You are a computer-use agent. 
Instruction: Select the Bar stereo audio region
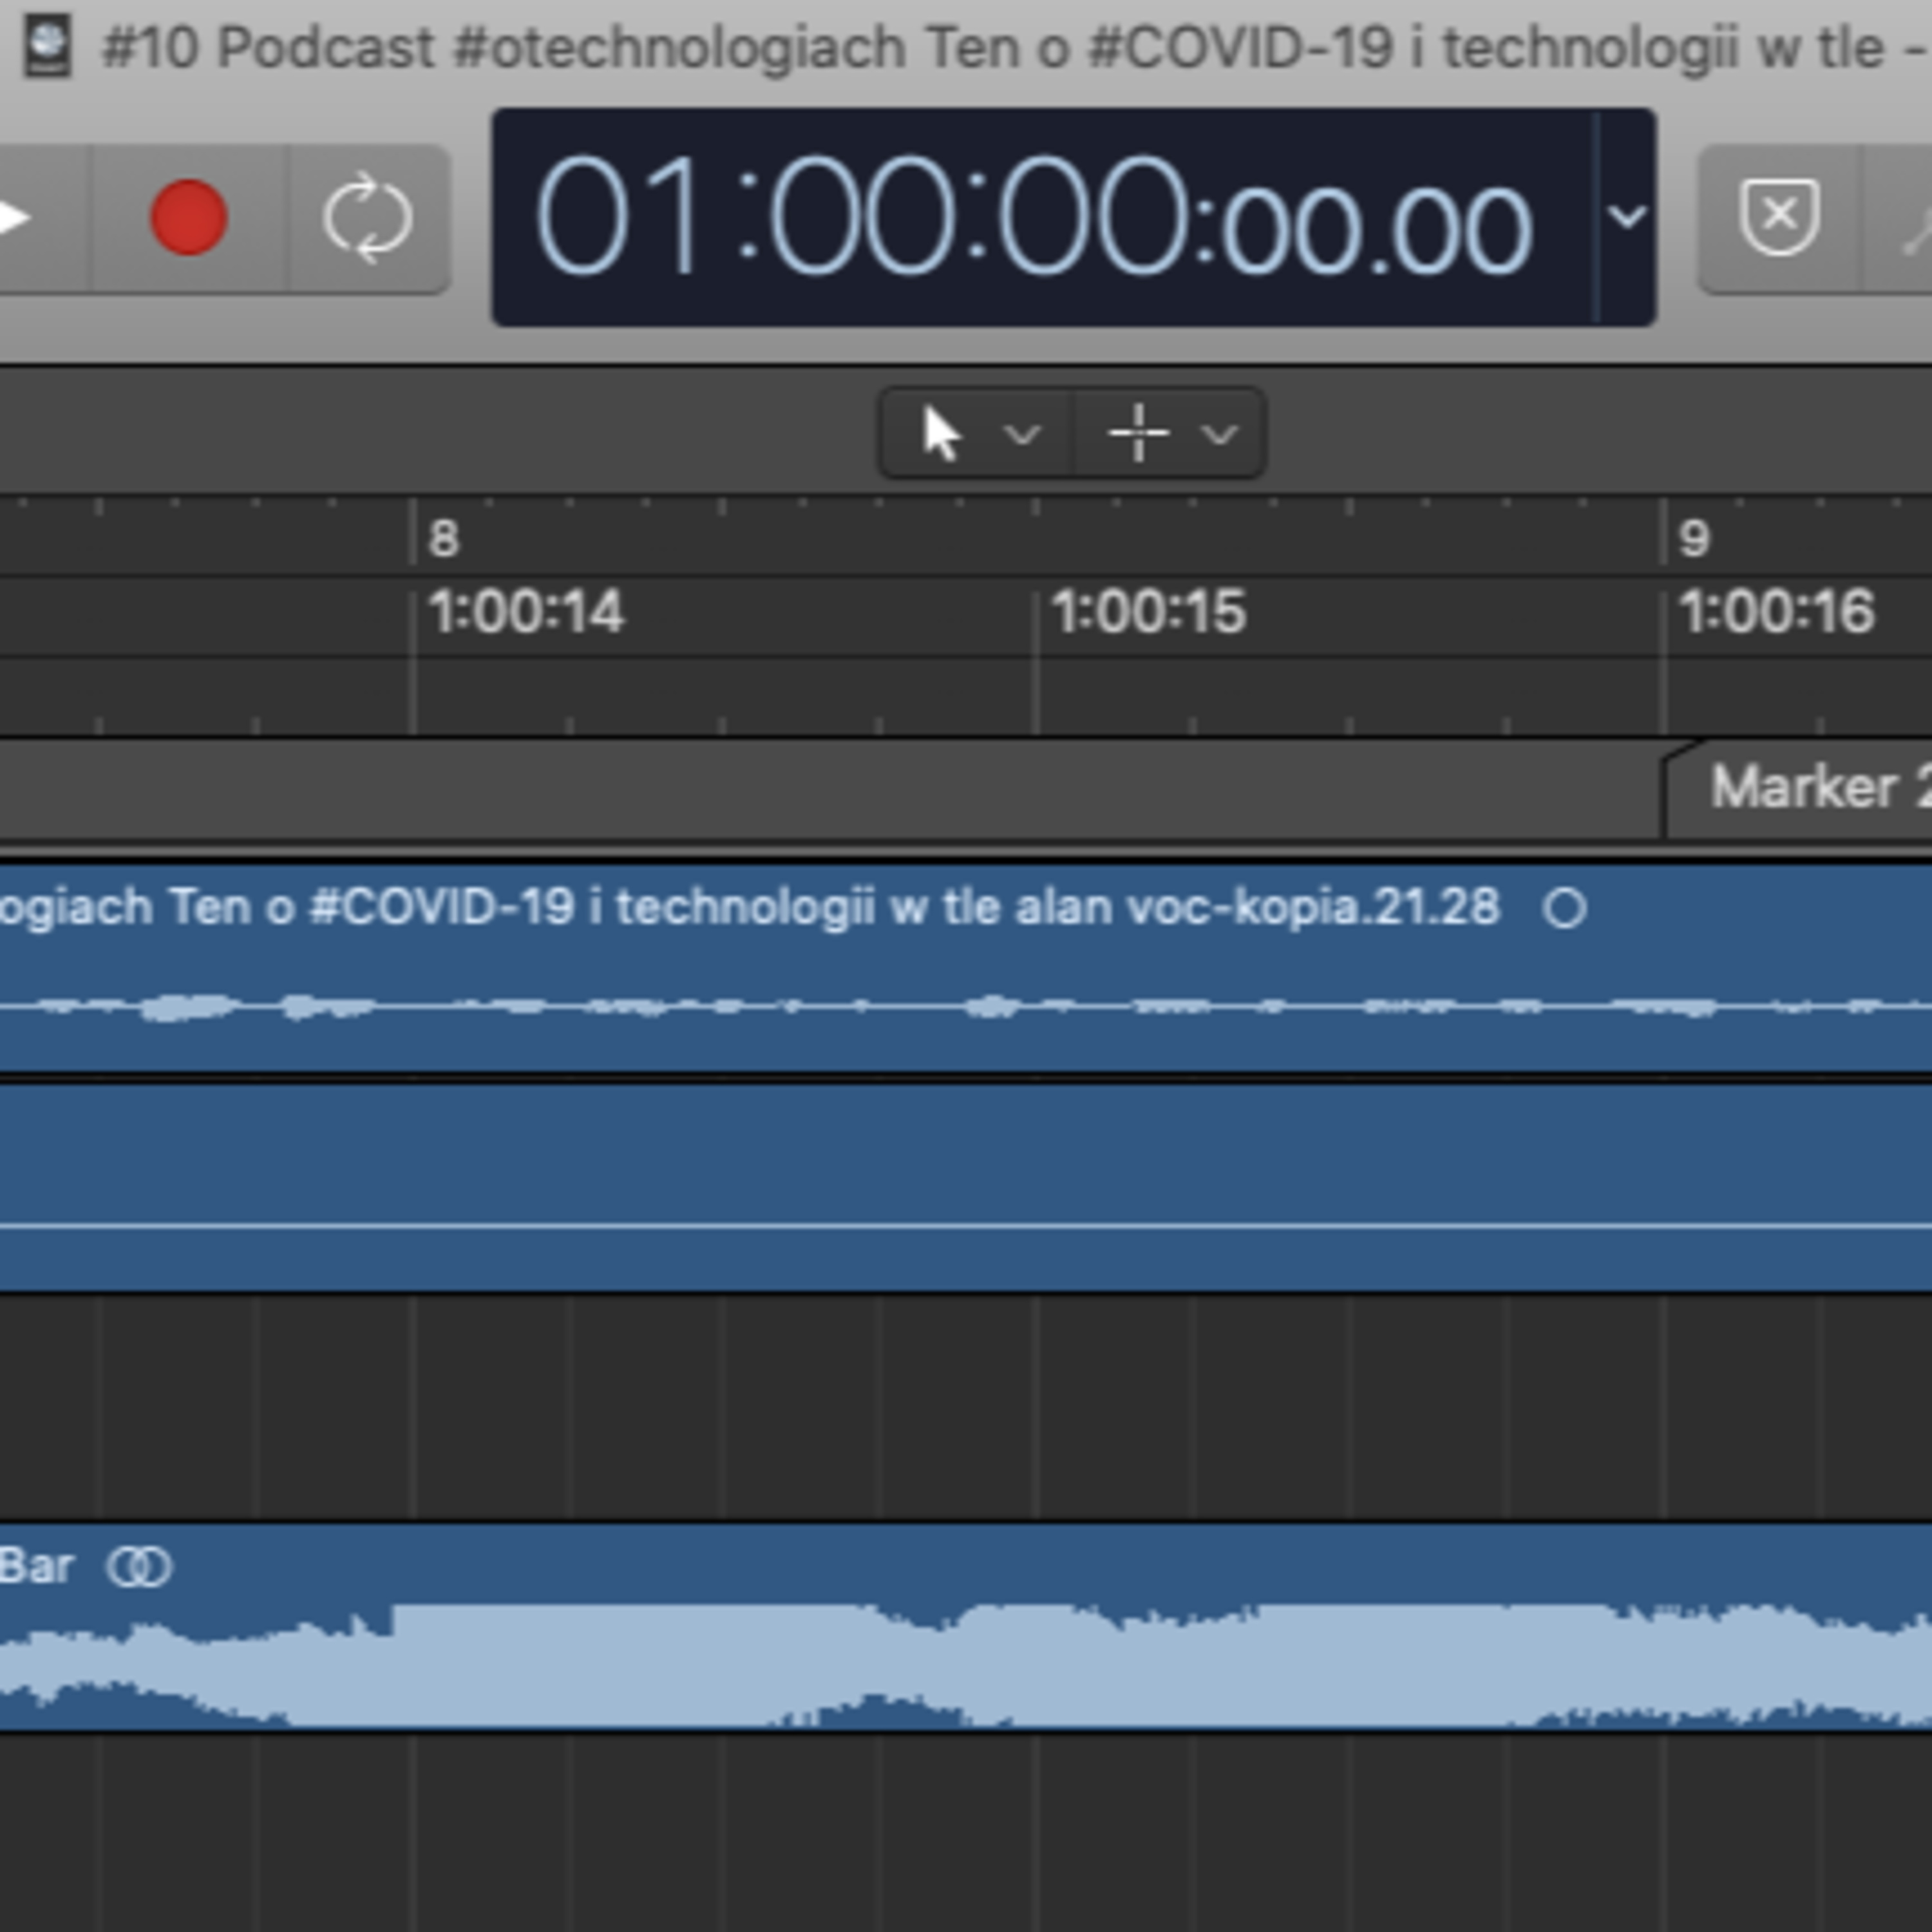click(966, 1627)
